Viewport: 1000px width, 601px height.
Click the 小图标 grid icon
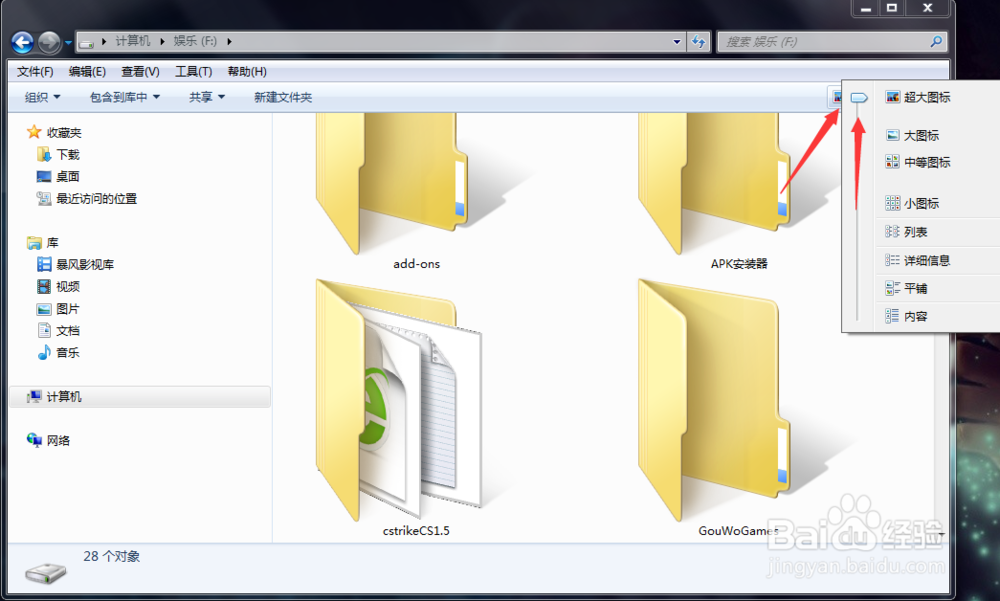point(892,204)
